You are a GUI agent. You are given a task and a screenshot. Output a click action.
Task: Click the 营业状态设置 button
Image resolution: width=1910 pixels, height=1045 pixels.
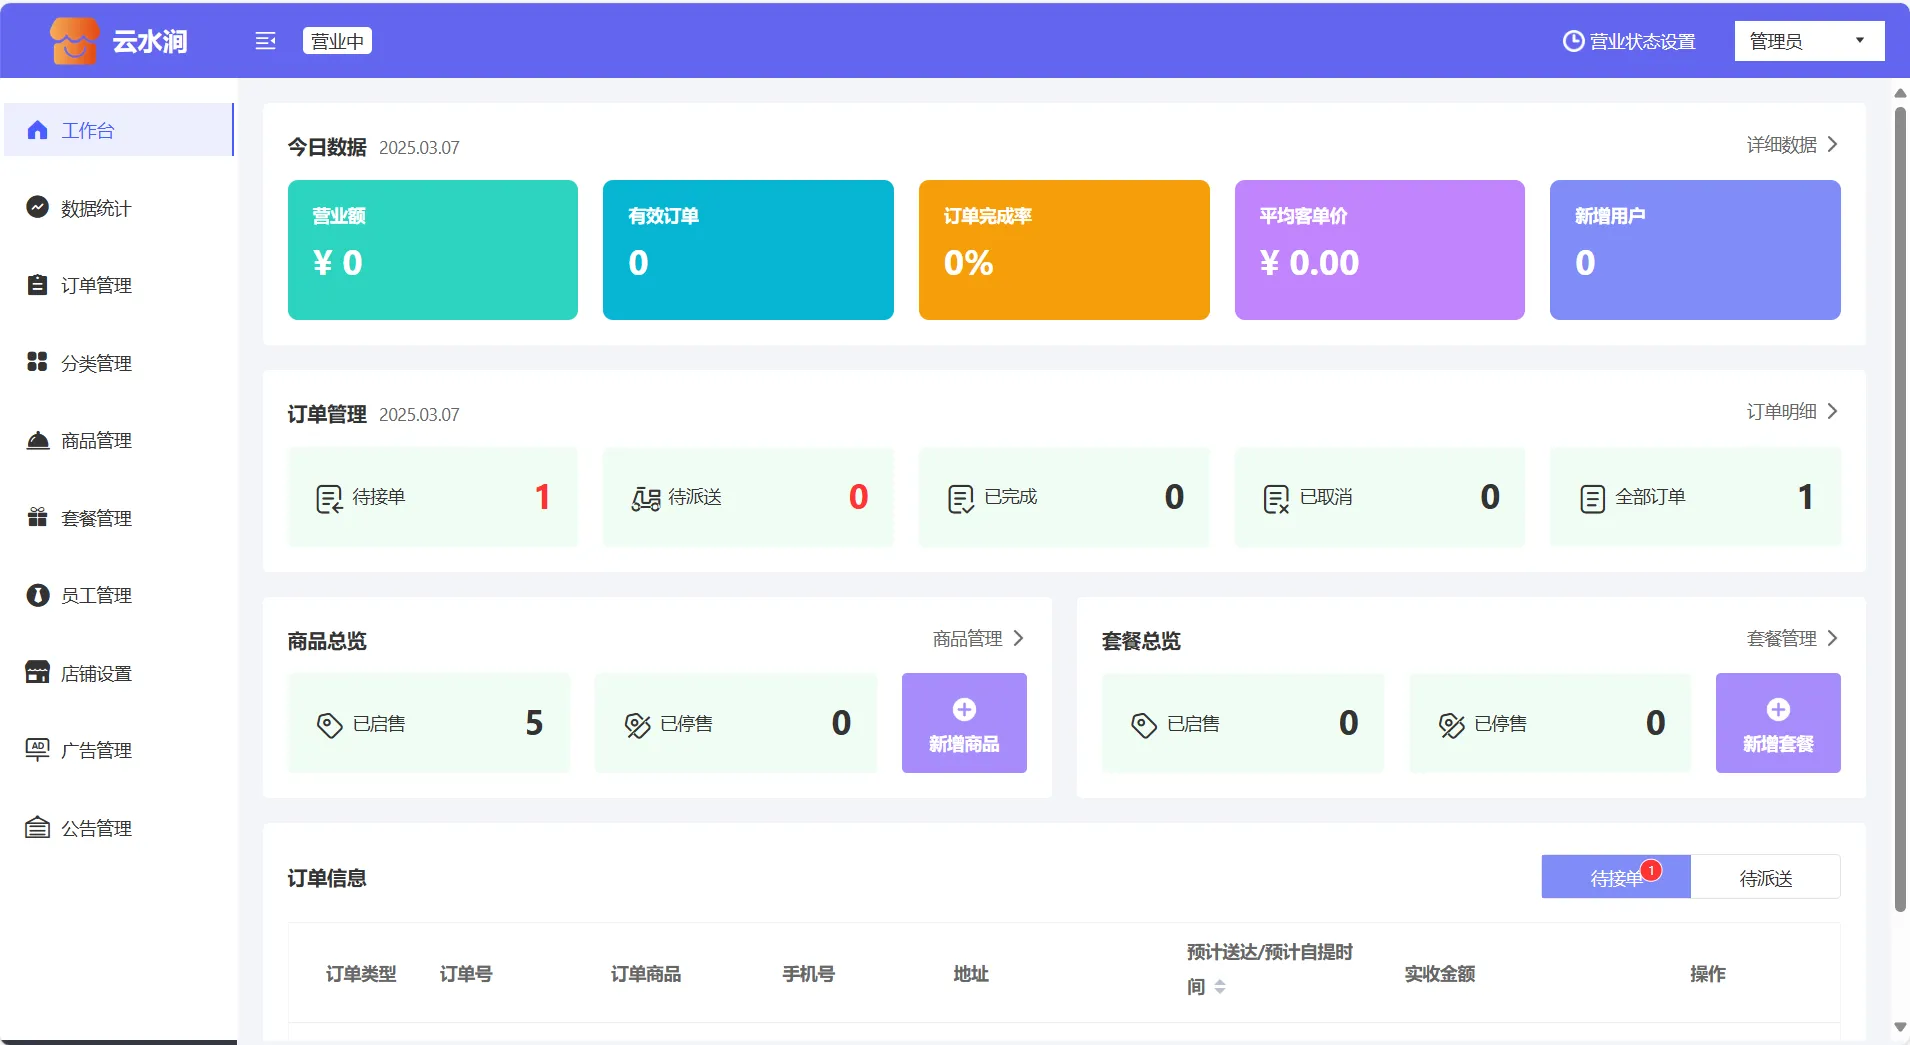(x=1629, y=41)
